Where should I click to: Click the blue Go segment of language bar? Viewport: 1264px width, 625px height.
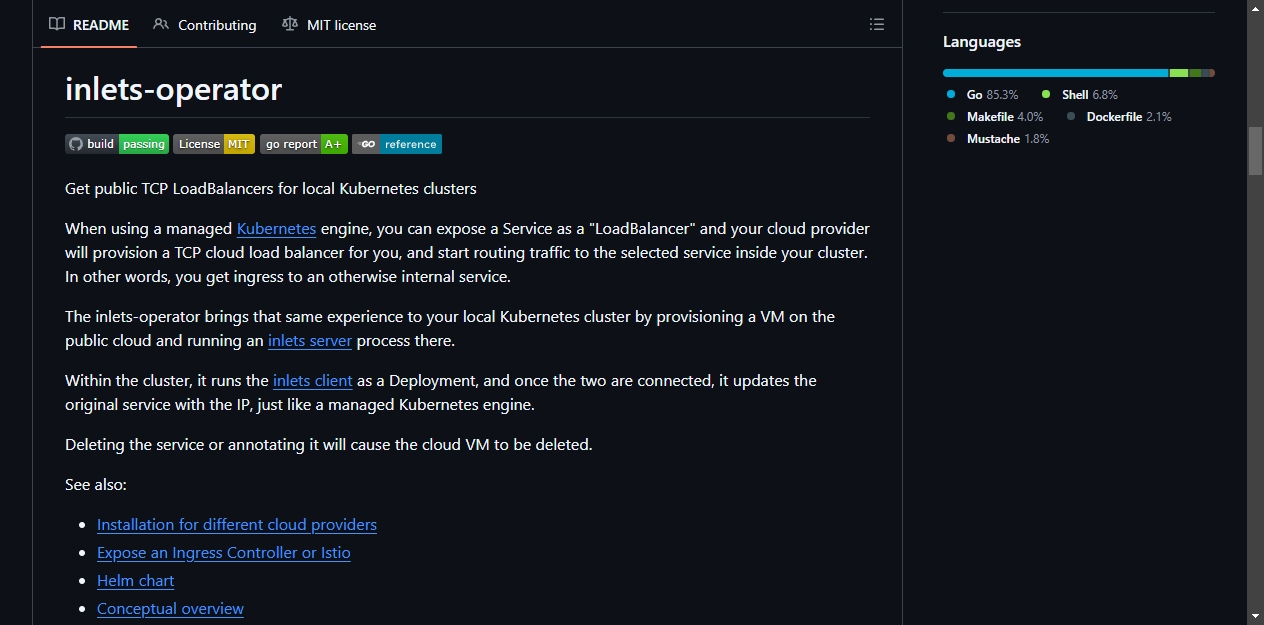point(1056,73)
